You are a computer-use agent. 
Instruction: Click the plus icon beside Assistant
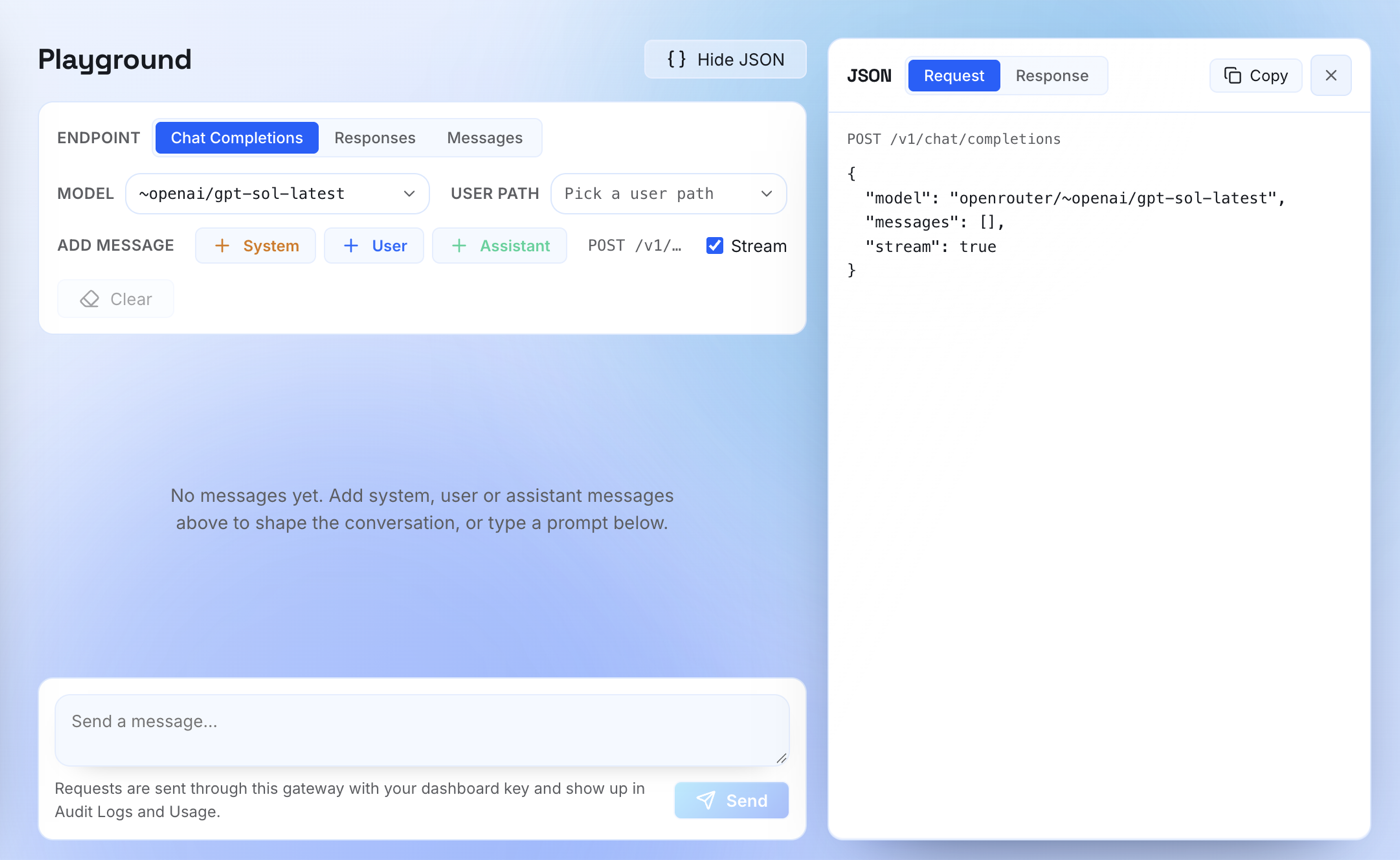pos(459,246)
